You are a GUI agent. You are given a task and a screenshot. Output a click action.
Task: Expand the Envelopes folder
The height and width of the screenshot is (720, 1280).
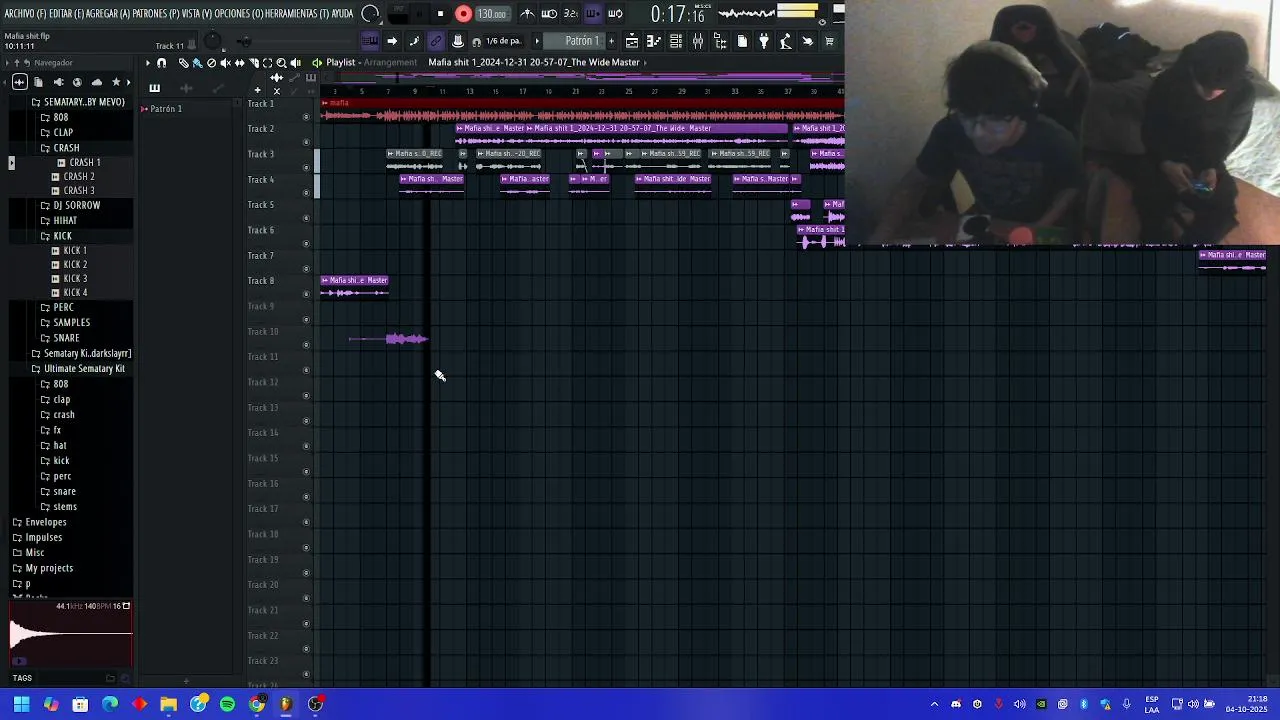[x=46, y=522]
